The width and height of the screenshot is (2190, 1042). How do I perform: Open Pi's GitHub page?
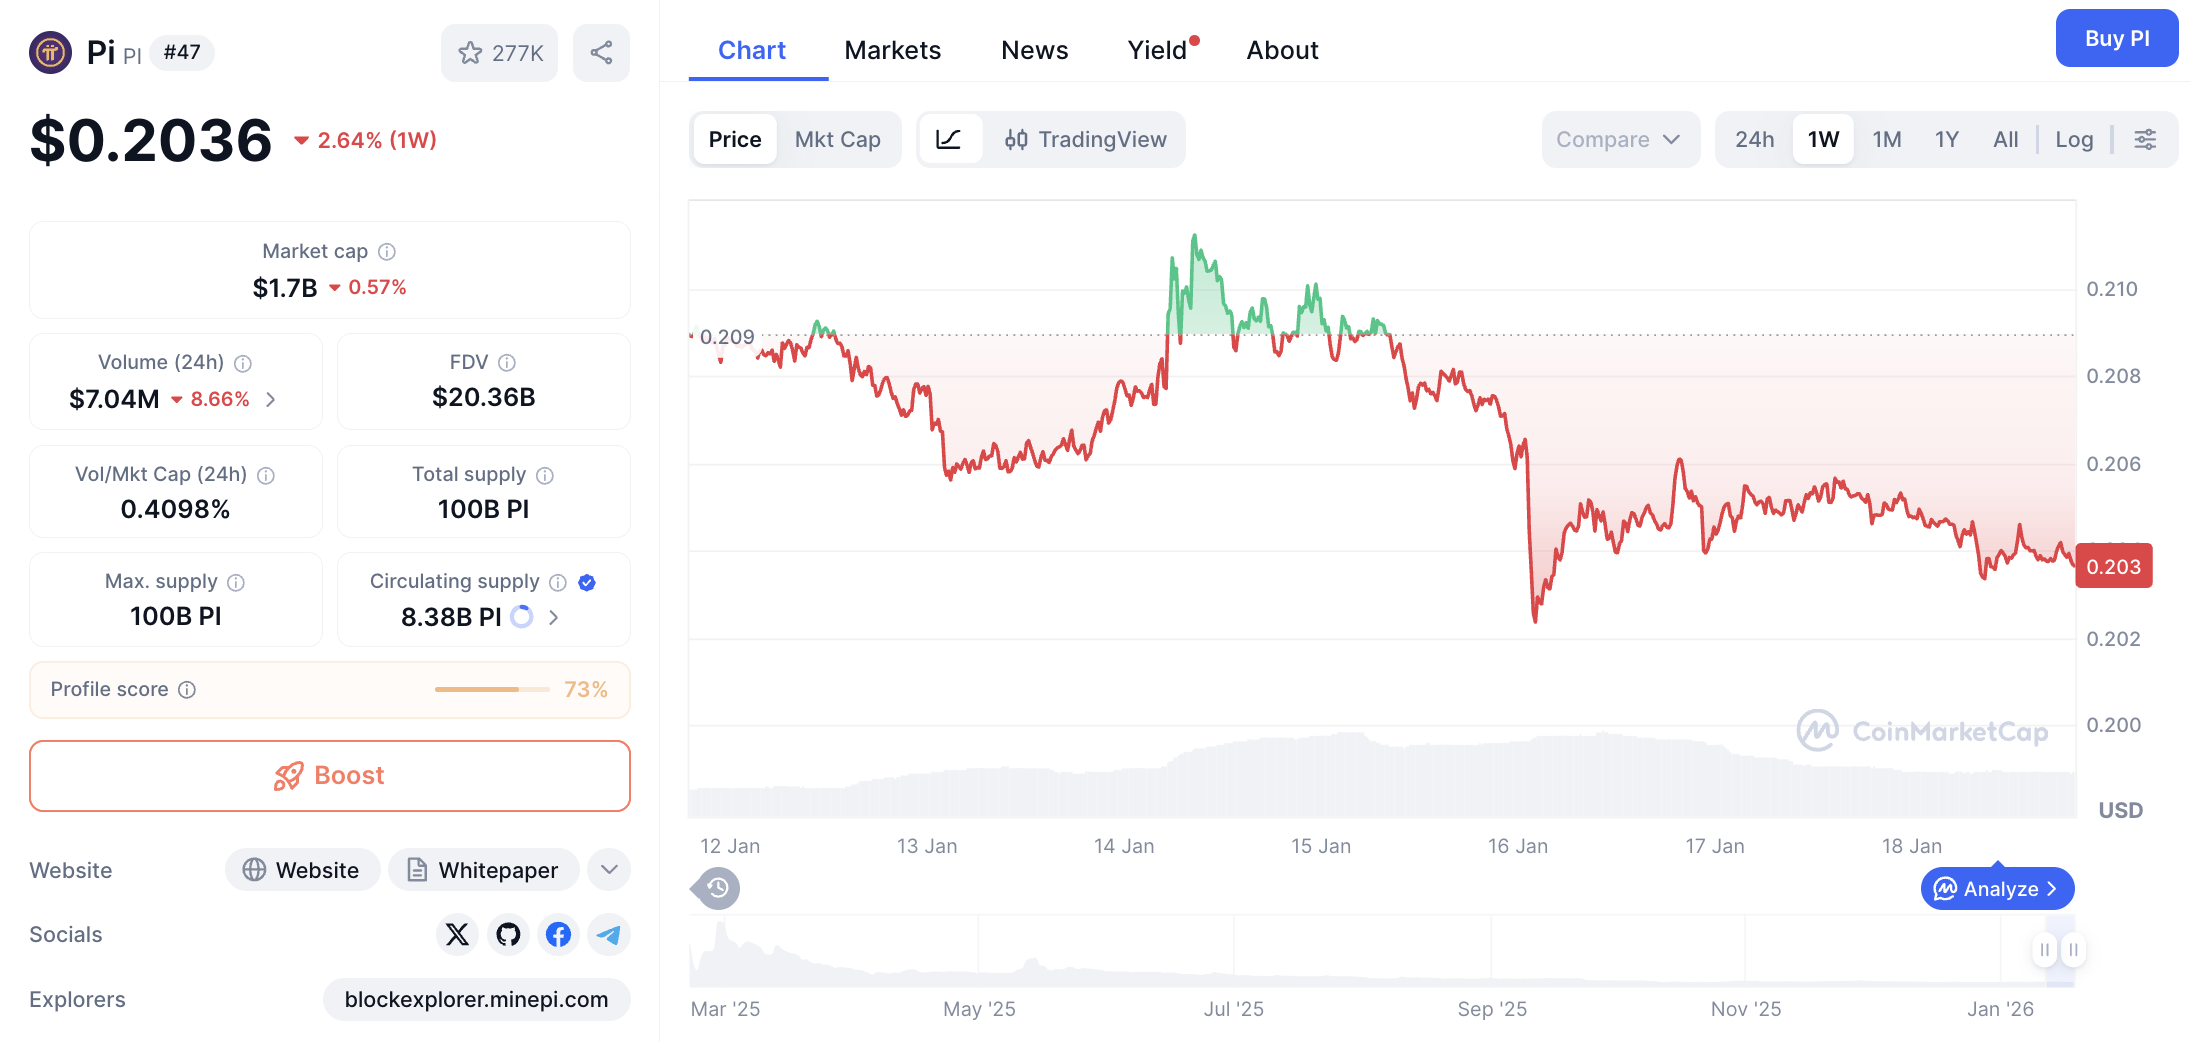point(508,934)
